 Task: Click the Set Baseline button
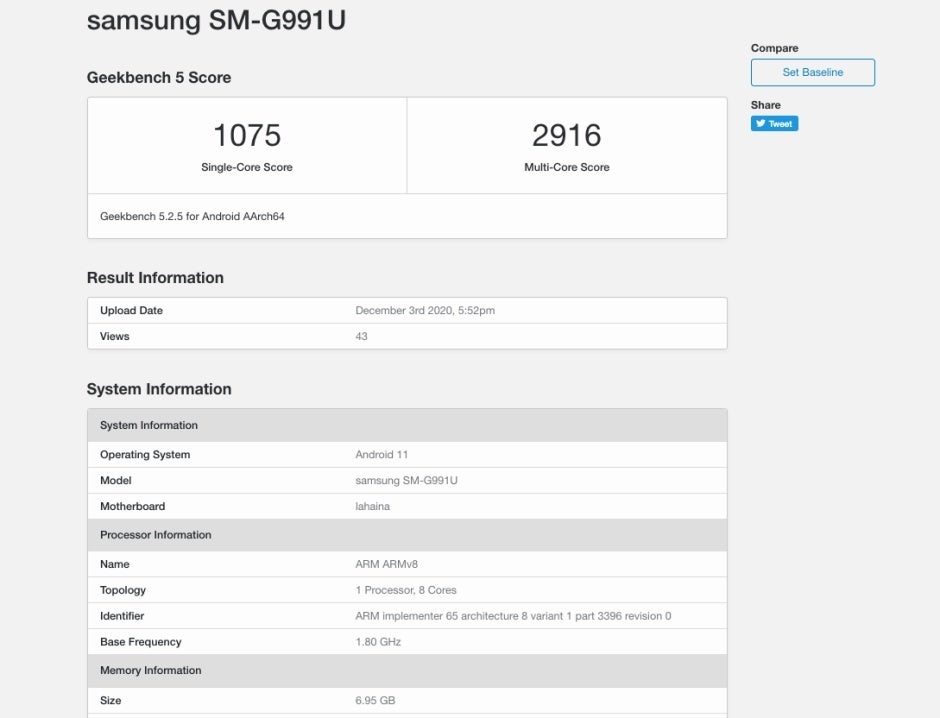(812, 73)
